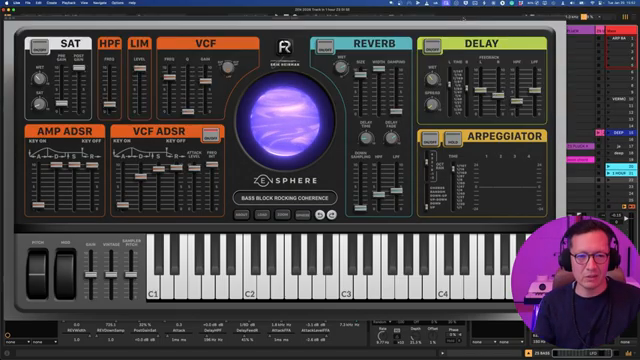
Task: Click the MOD wheel
Action: (65, 273)
